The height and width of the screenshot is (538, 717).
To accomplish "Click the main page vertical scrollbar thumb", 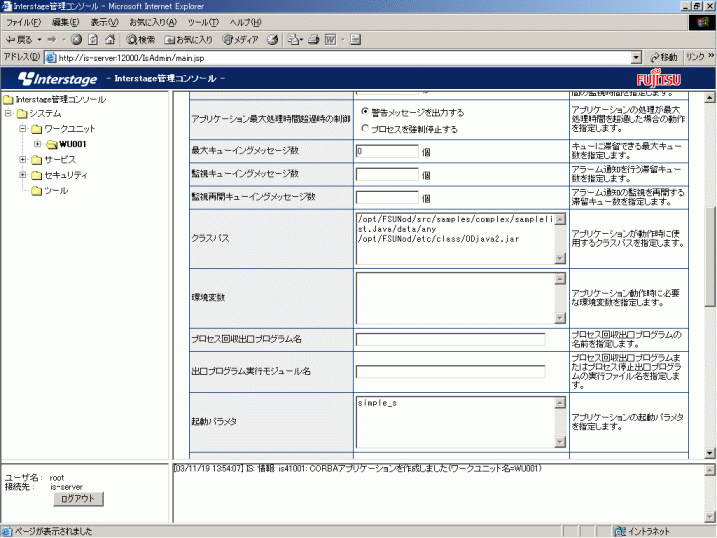I will (710, 257).
